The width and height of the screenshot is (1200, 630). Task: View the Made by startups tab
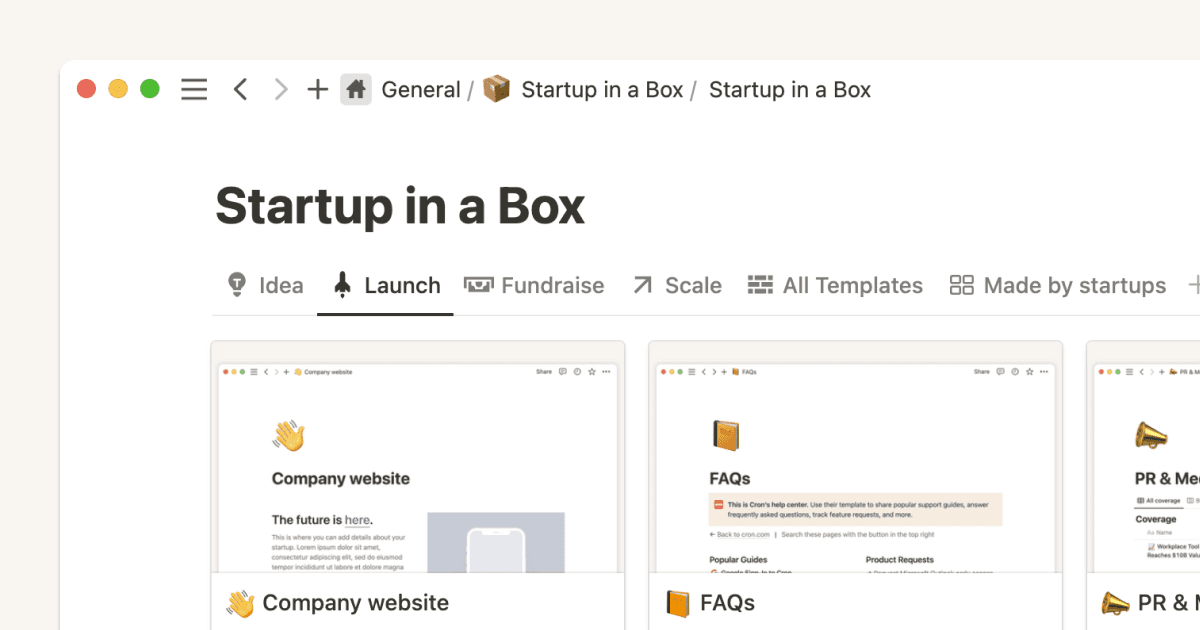[x=1073, y=285]
